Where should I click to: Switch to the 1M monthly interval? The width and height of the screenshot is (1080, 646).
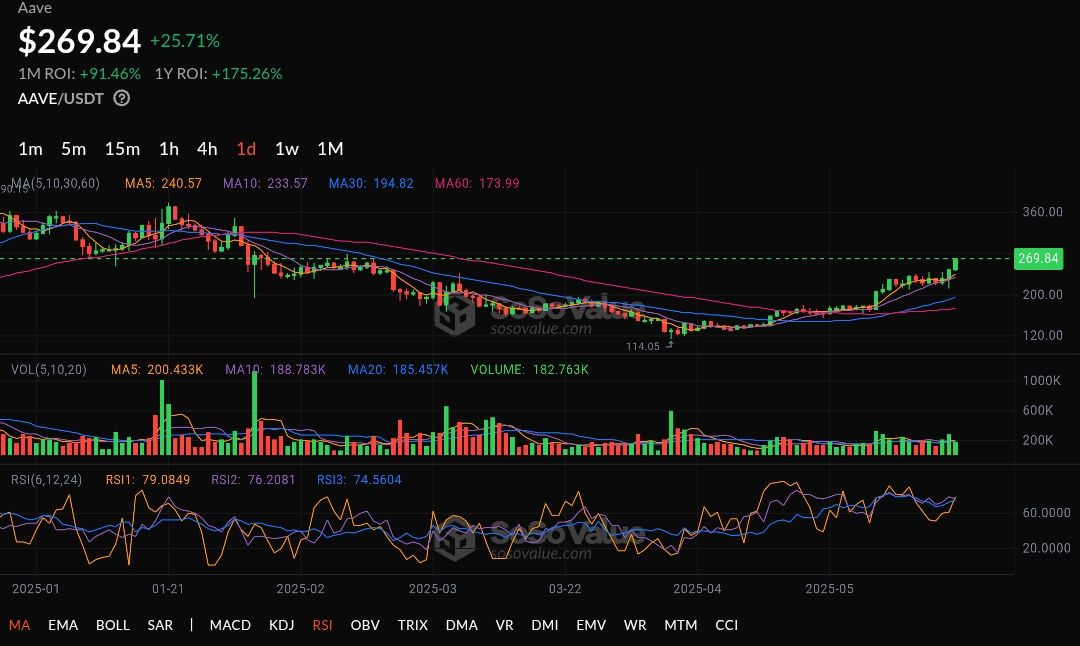pyautogui.click(x=330, y=149)
